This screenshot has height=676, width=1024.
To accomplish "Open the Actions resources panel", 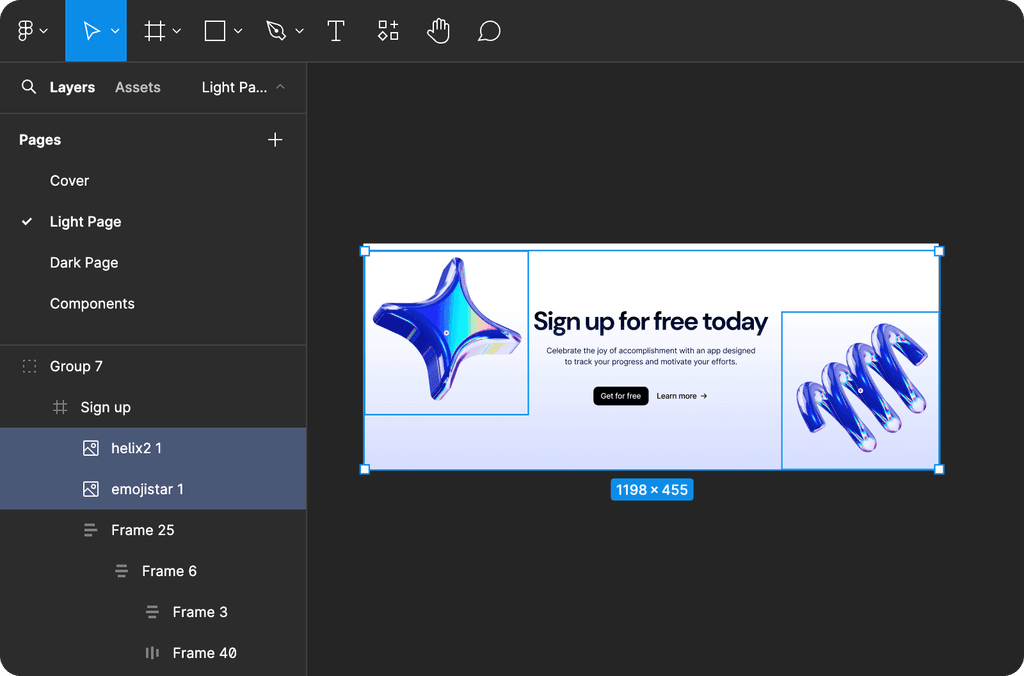I will tap(387, 30).
